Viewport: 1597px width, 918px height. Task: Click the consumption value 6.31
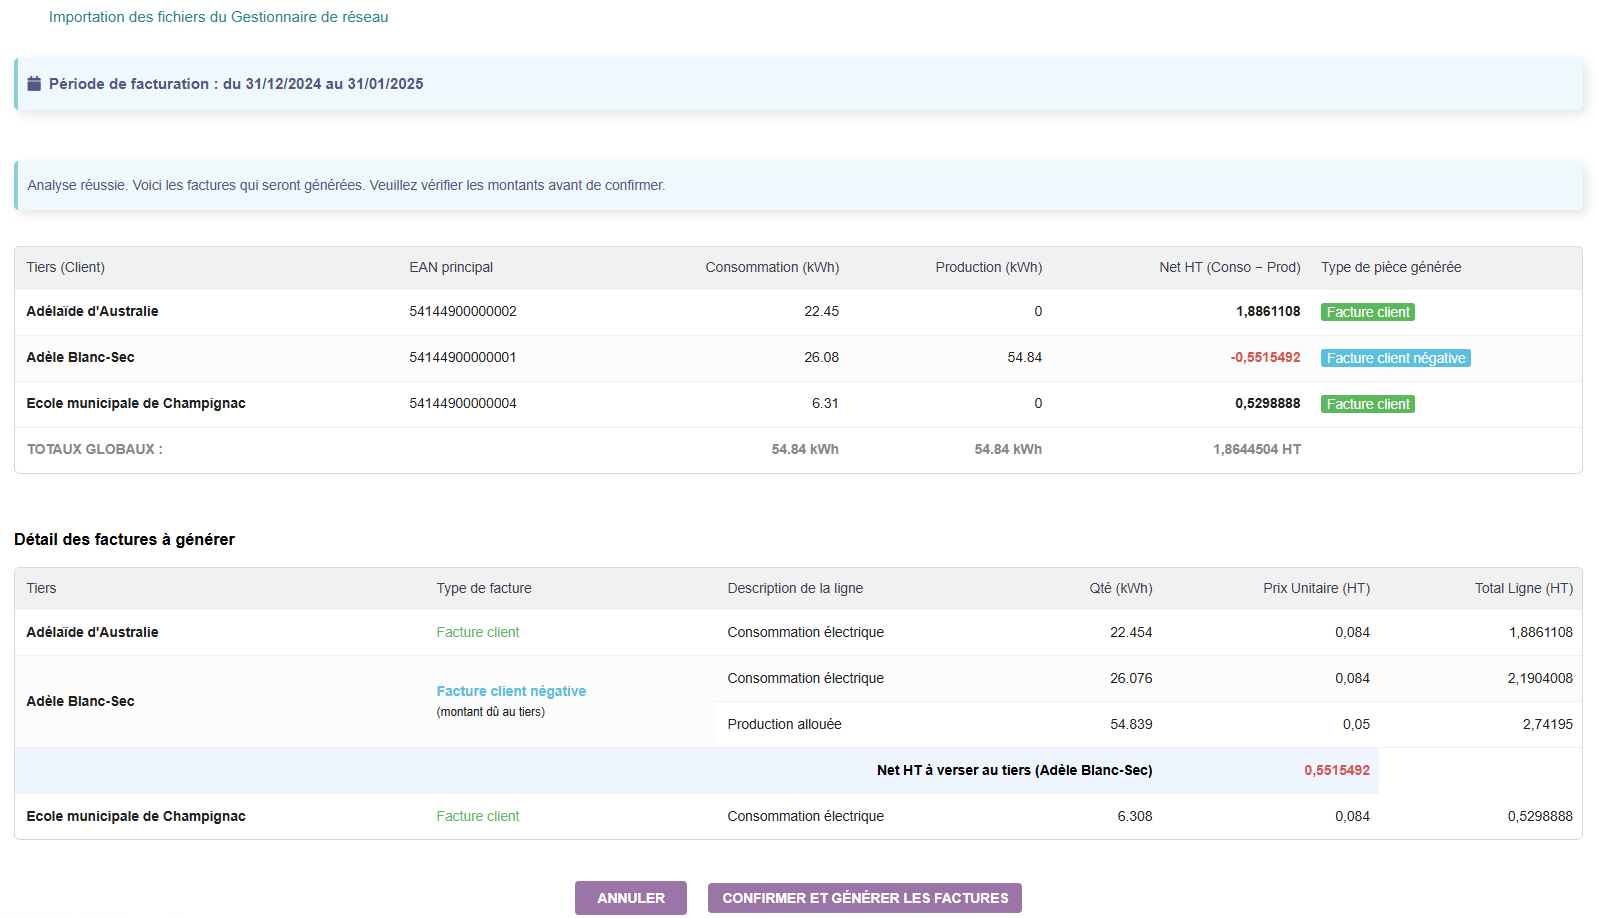(x=826, y=403)
